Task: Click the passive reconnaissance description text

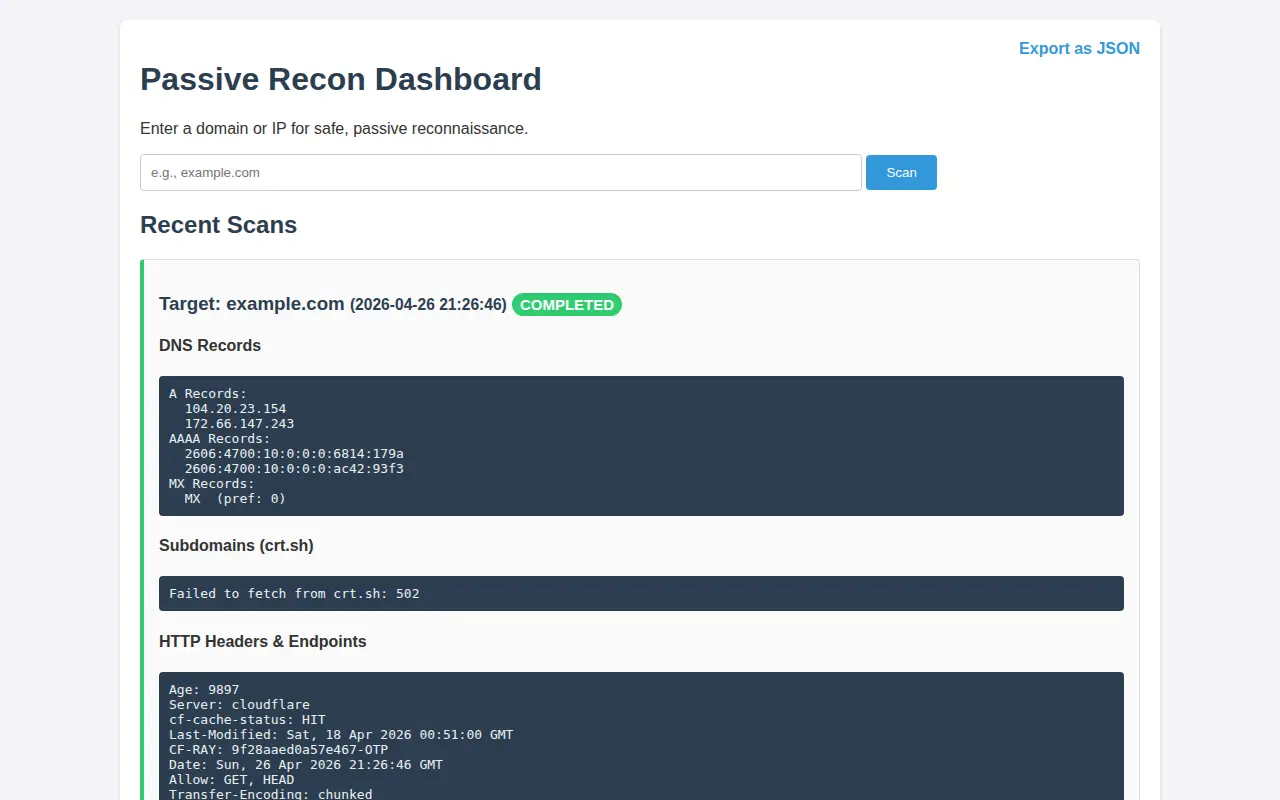Action: tap(334, 128)
